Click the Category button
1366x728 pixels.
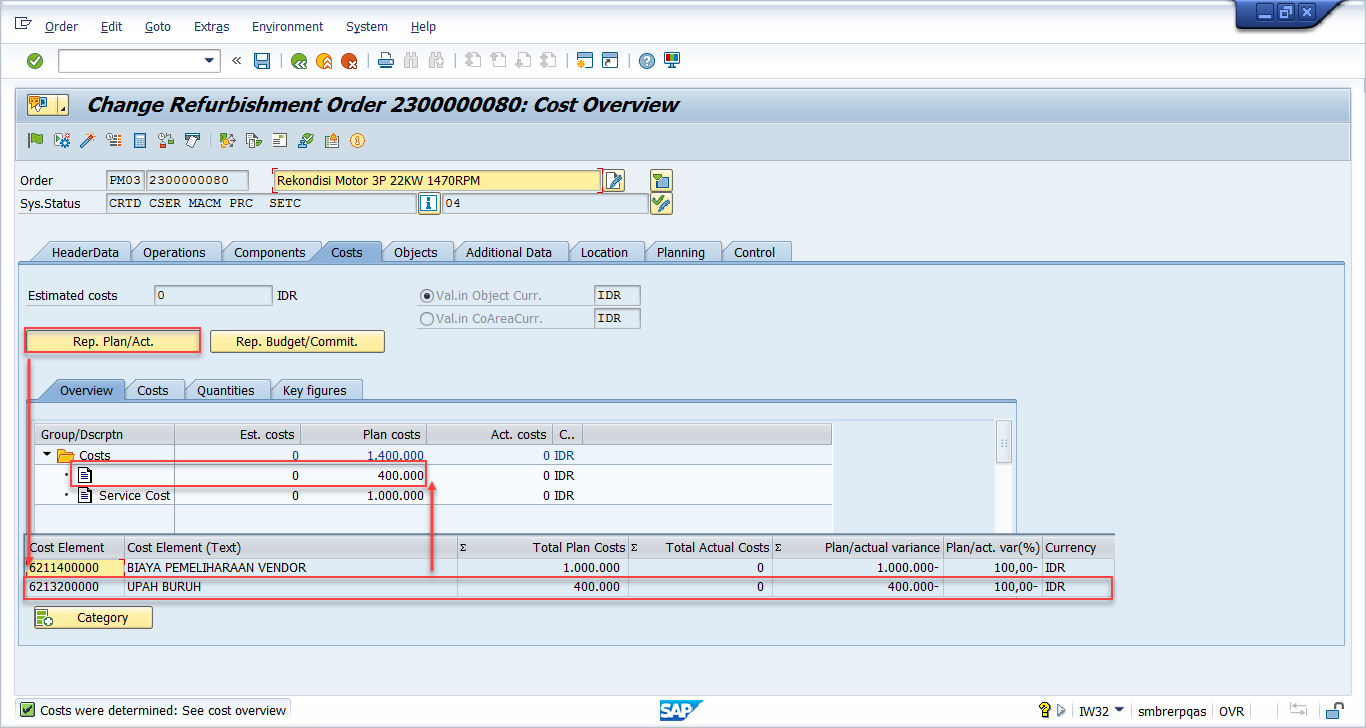click(93, 618)
